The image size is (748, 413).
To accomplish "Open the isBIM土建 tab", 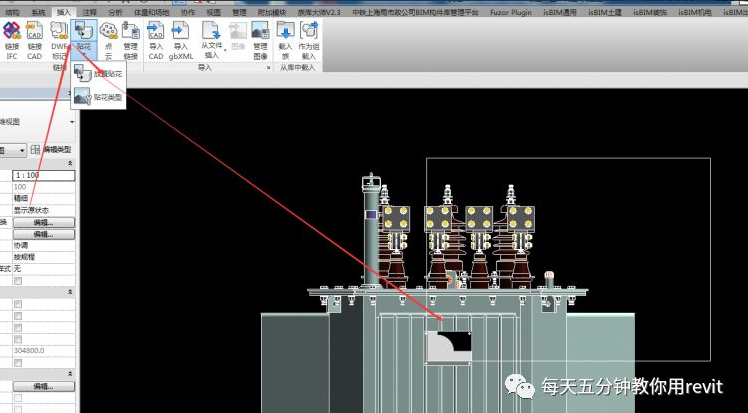I will pyautogui.click(x=605, y=12).
